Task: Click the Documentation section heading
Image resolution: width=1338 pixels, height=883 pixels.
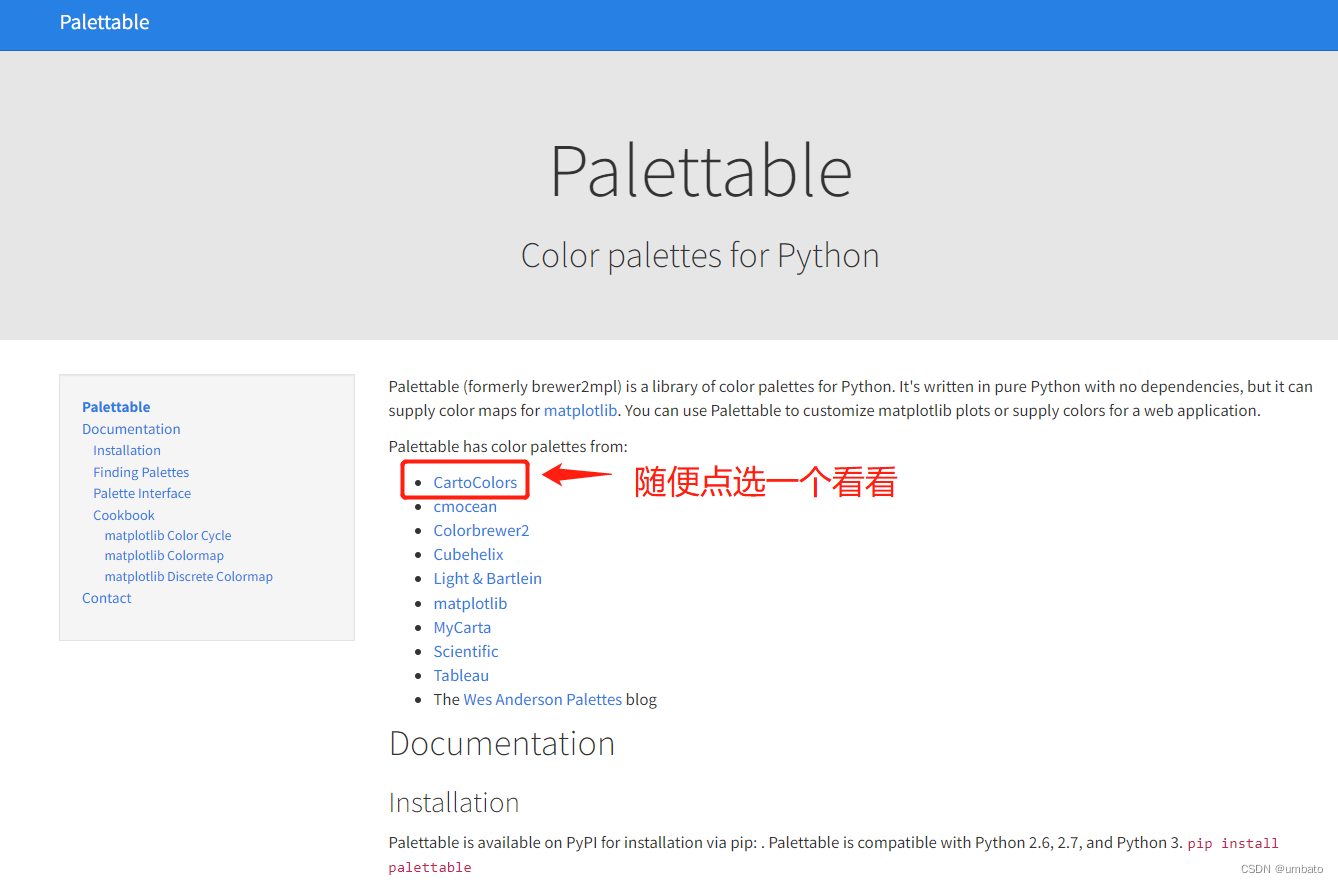Action: coord(502,743)
